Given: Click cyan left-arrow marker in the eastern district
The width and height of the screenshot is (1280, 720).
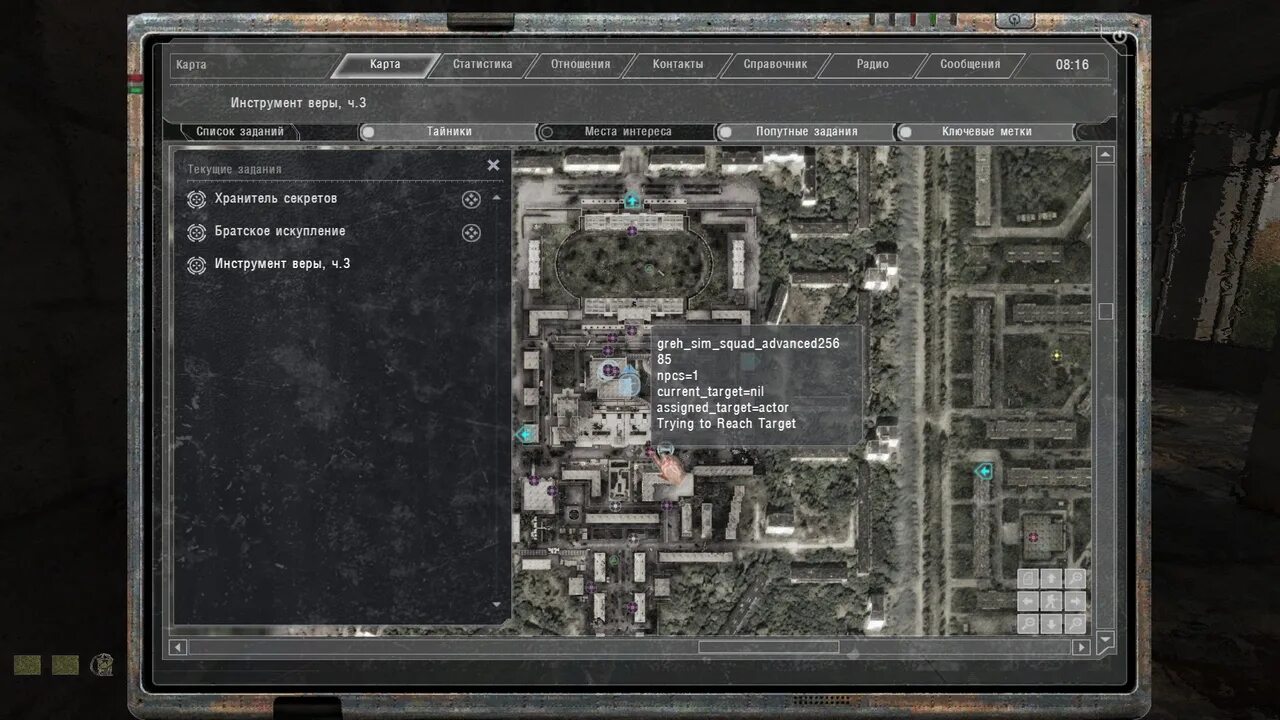Looking at the screenshot, I should (x=984, y=471).
